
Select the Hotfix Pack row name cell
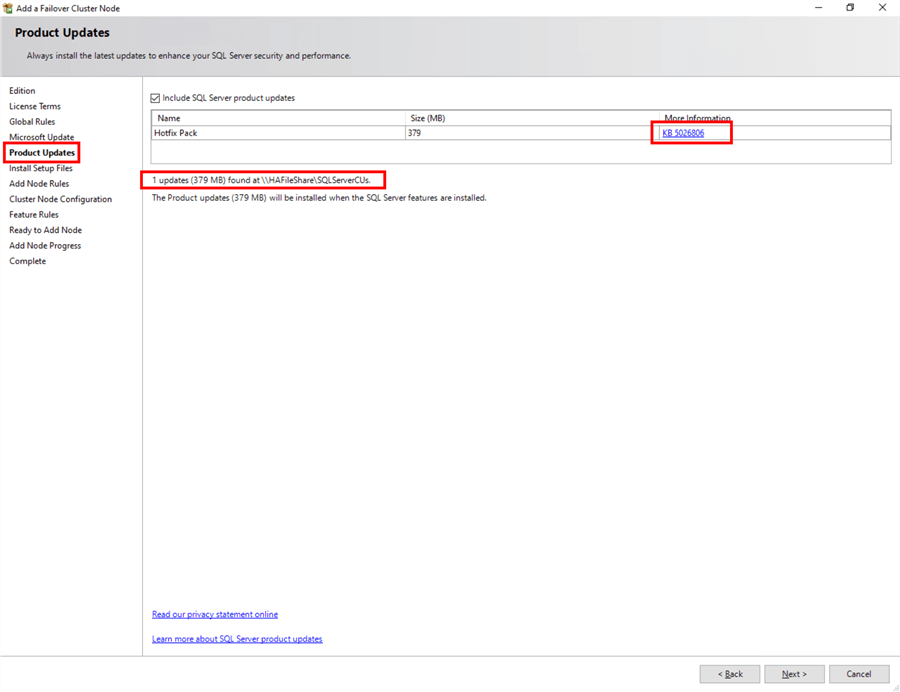(278, 133)
